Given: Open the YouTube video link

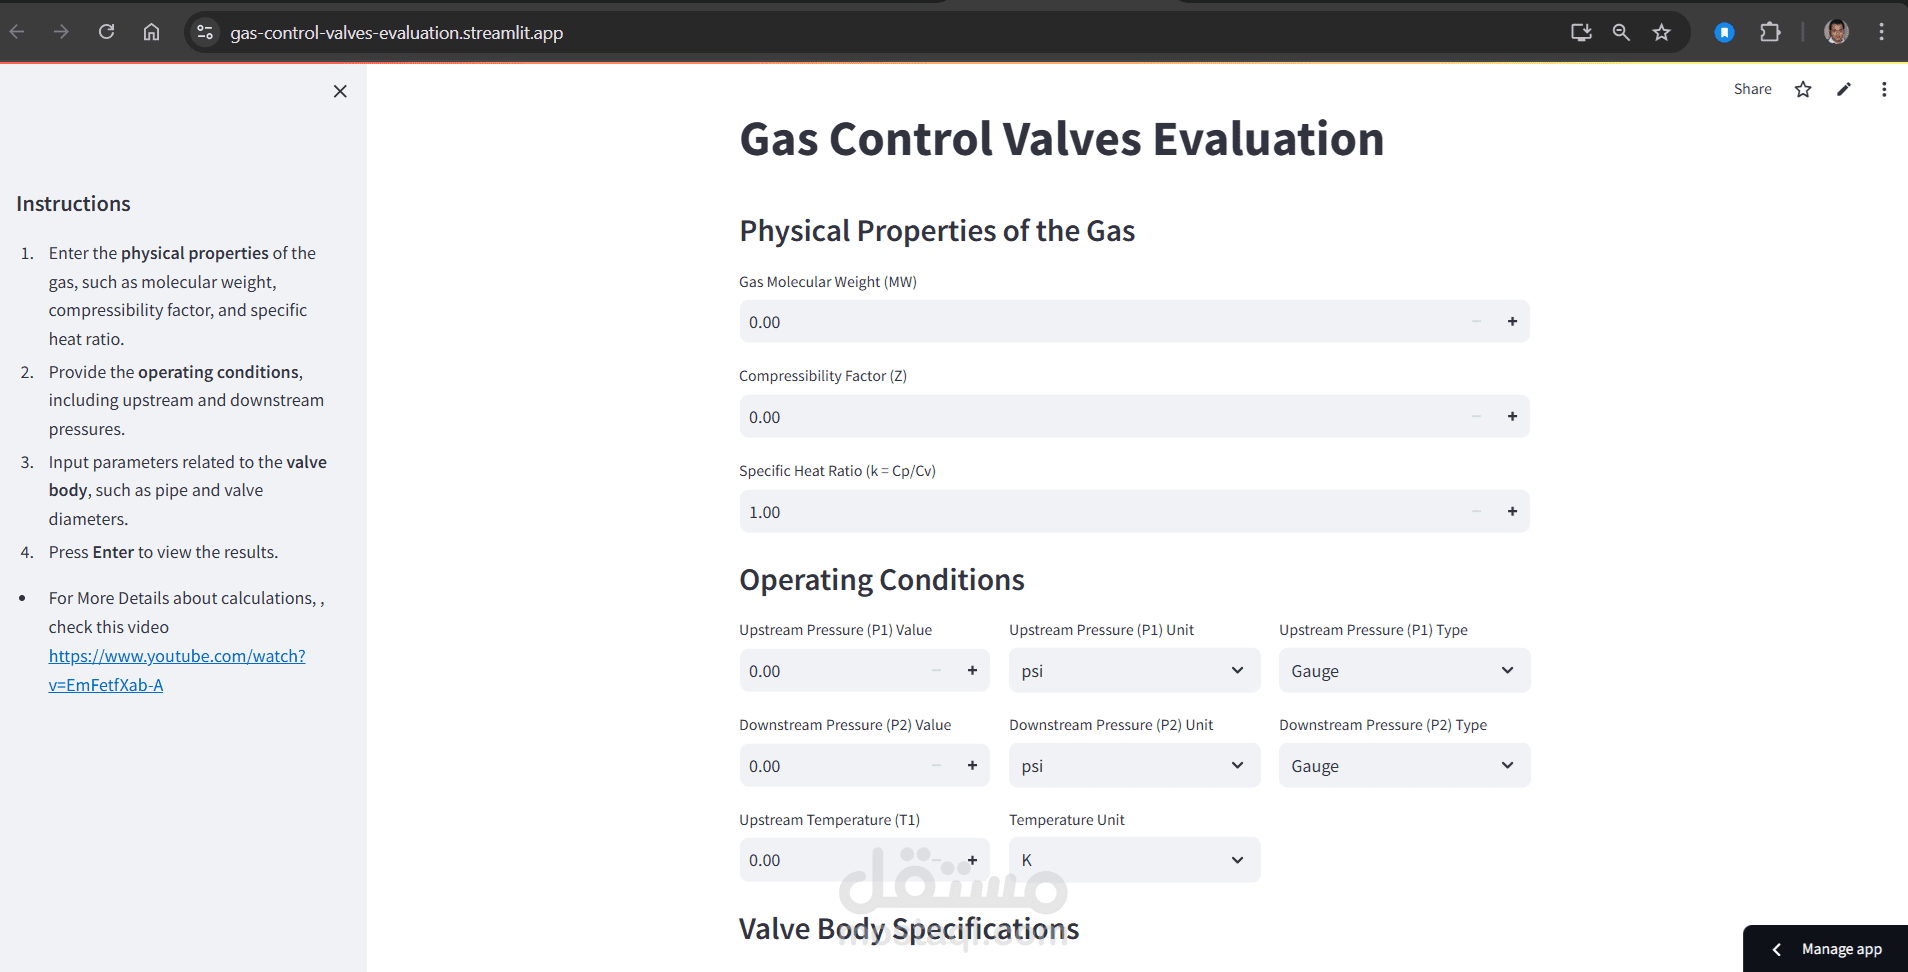Looking at the screenshot, I should [177, 656].
